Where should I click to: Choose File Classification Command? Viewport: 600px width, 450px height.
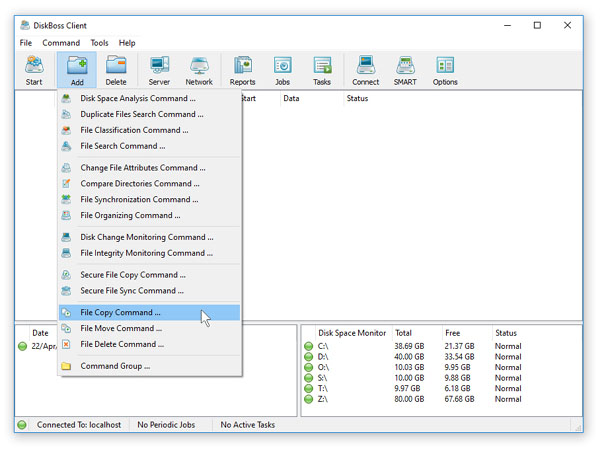(150, 130)
